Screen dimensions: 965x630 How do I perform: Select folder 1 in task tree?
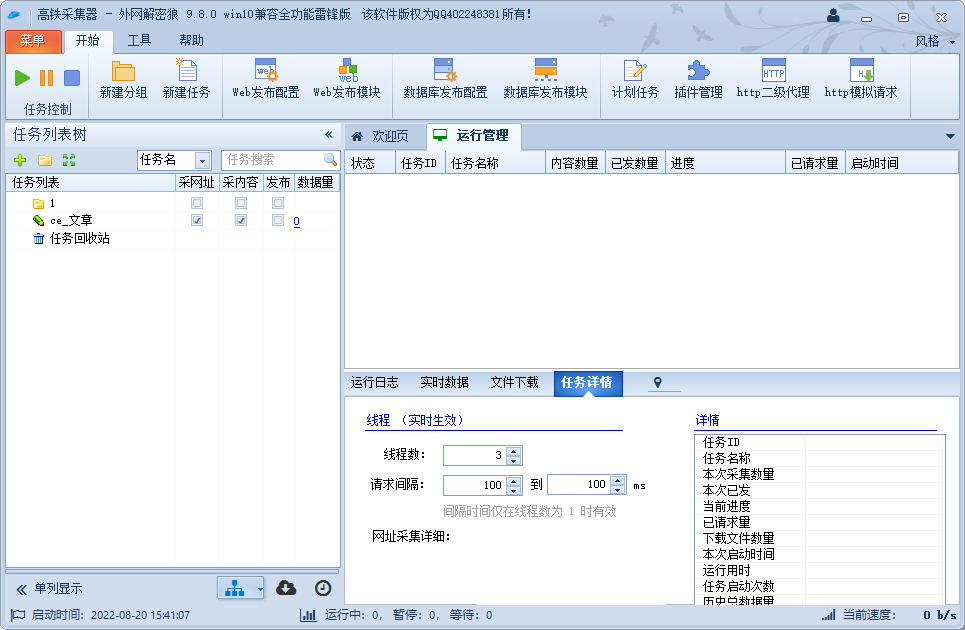[52, 203]
